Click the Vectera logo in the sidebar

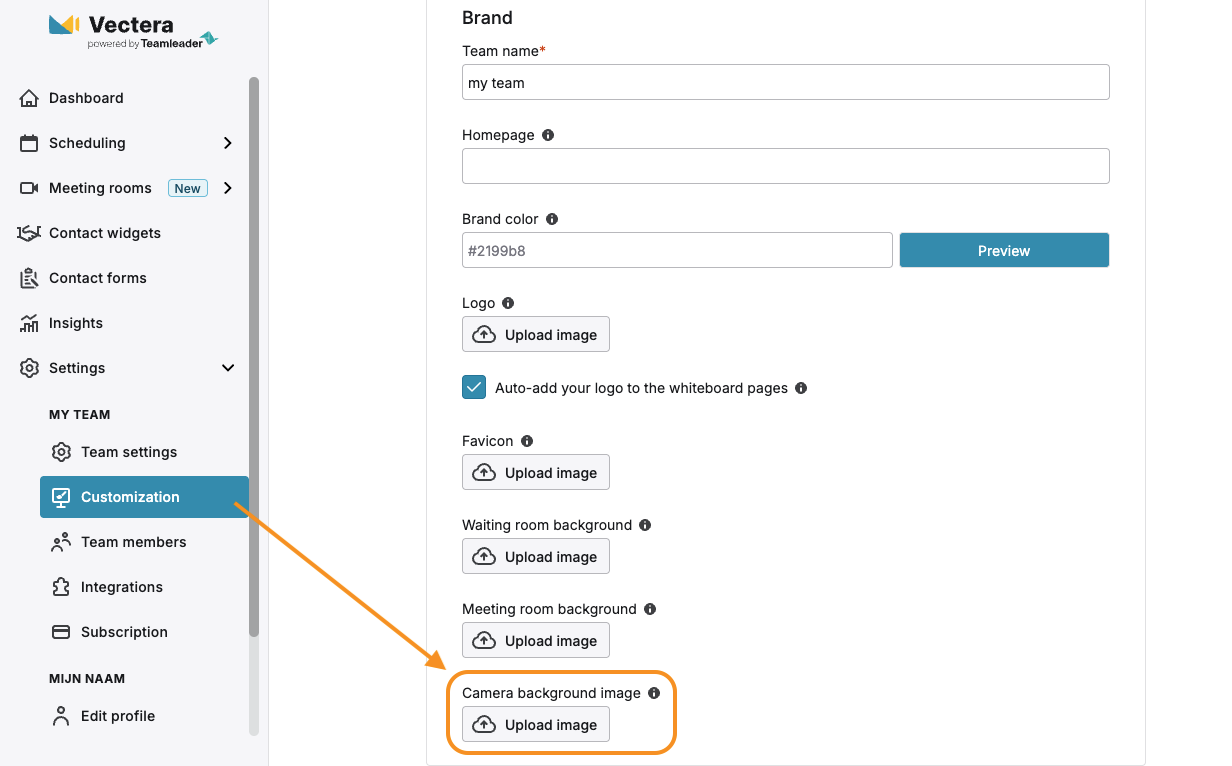[x=133, y=31]
